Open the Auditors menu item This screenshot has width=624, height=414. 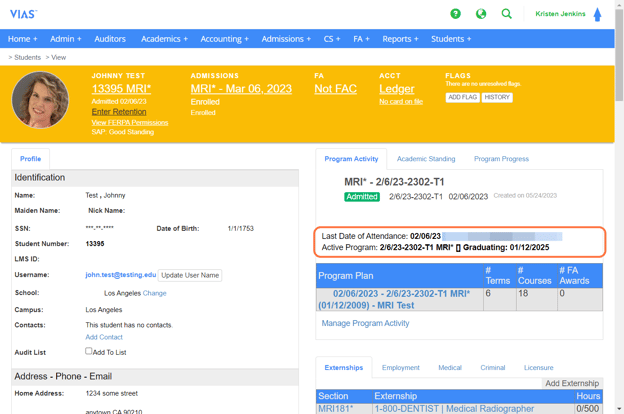(x=110, y=39)
